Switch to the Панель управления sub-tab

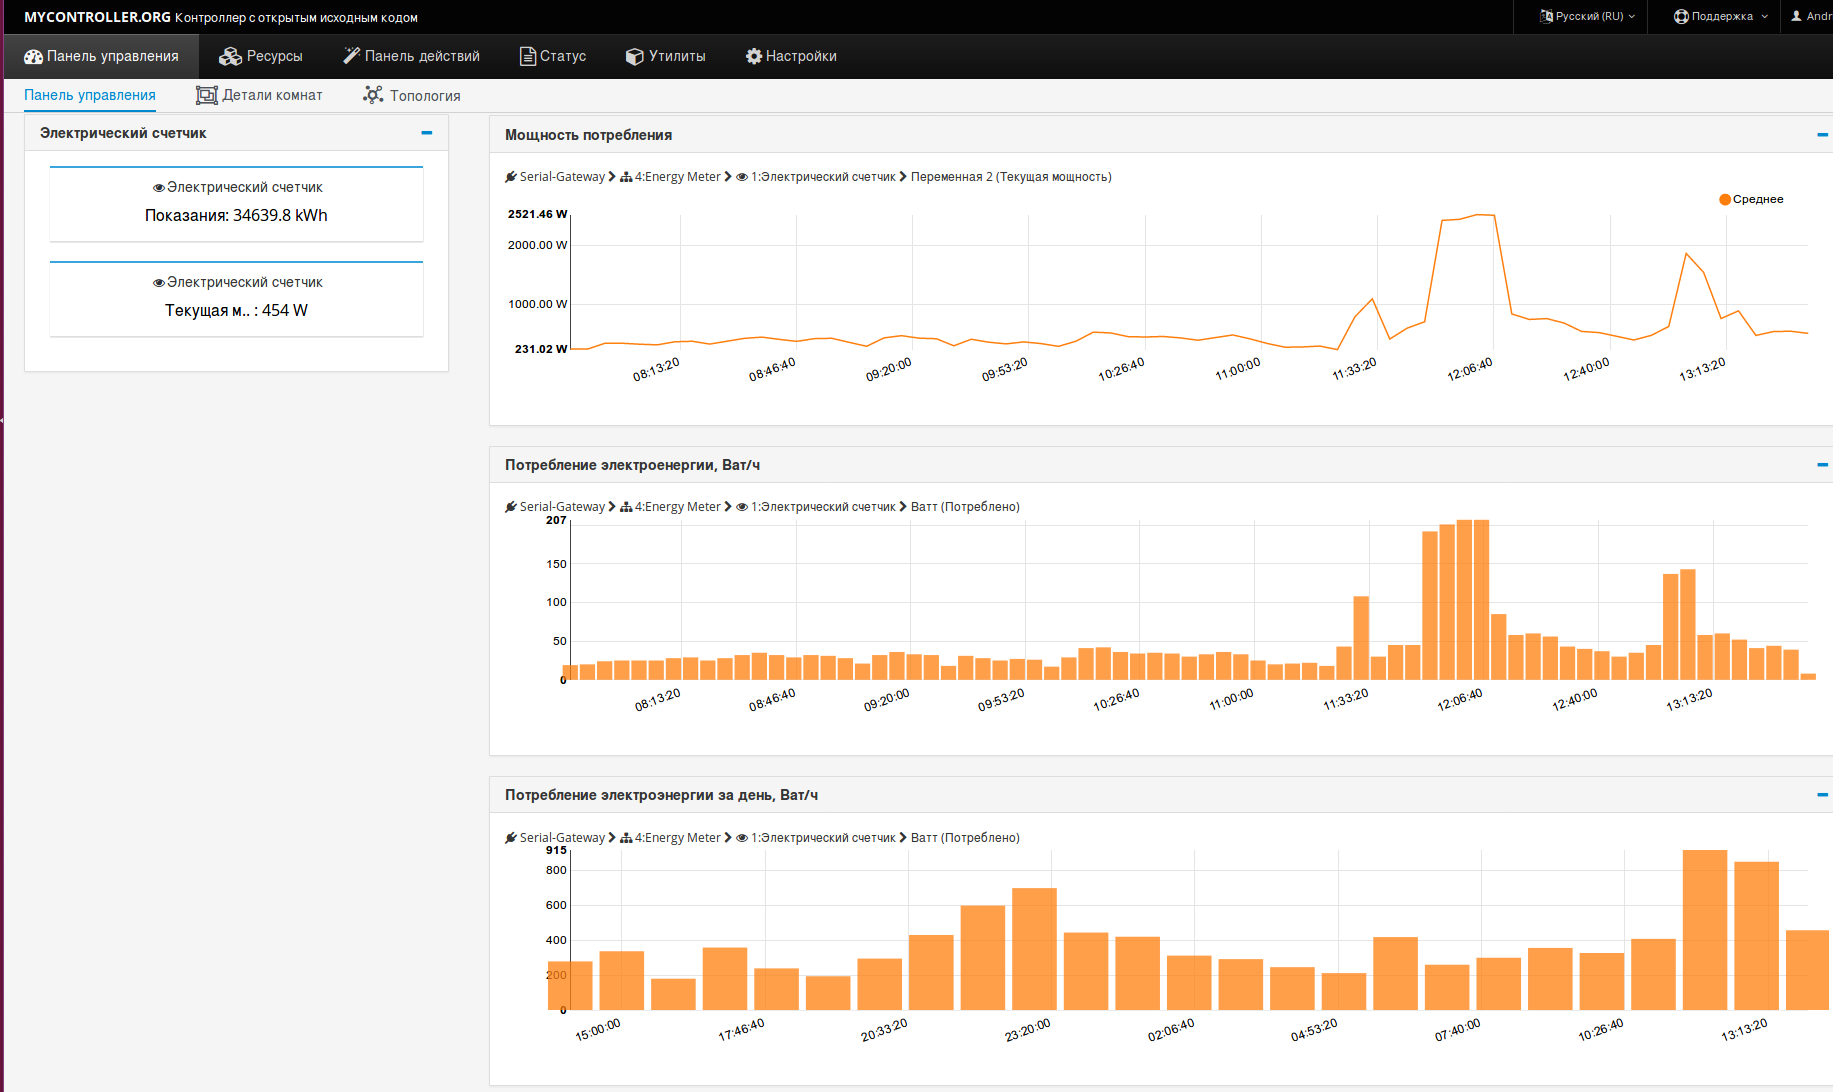point(90,95)
